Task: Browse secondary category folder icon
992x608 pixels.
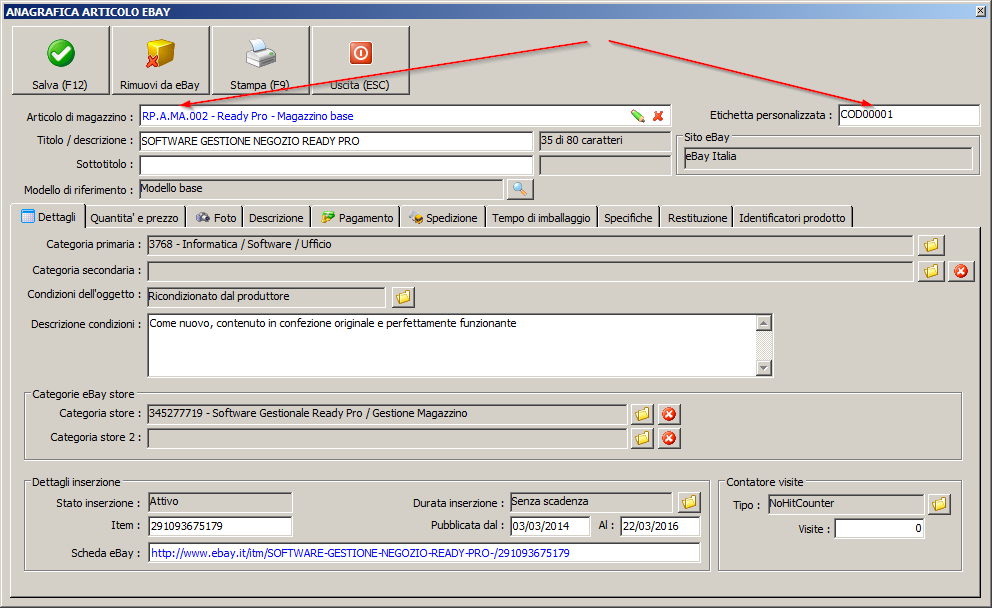Action: [x=931, y=271]
